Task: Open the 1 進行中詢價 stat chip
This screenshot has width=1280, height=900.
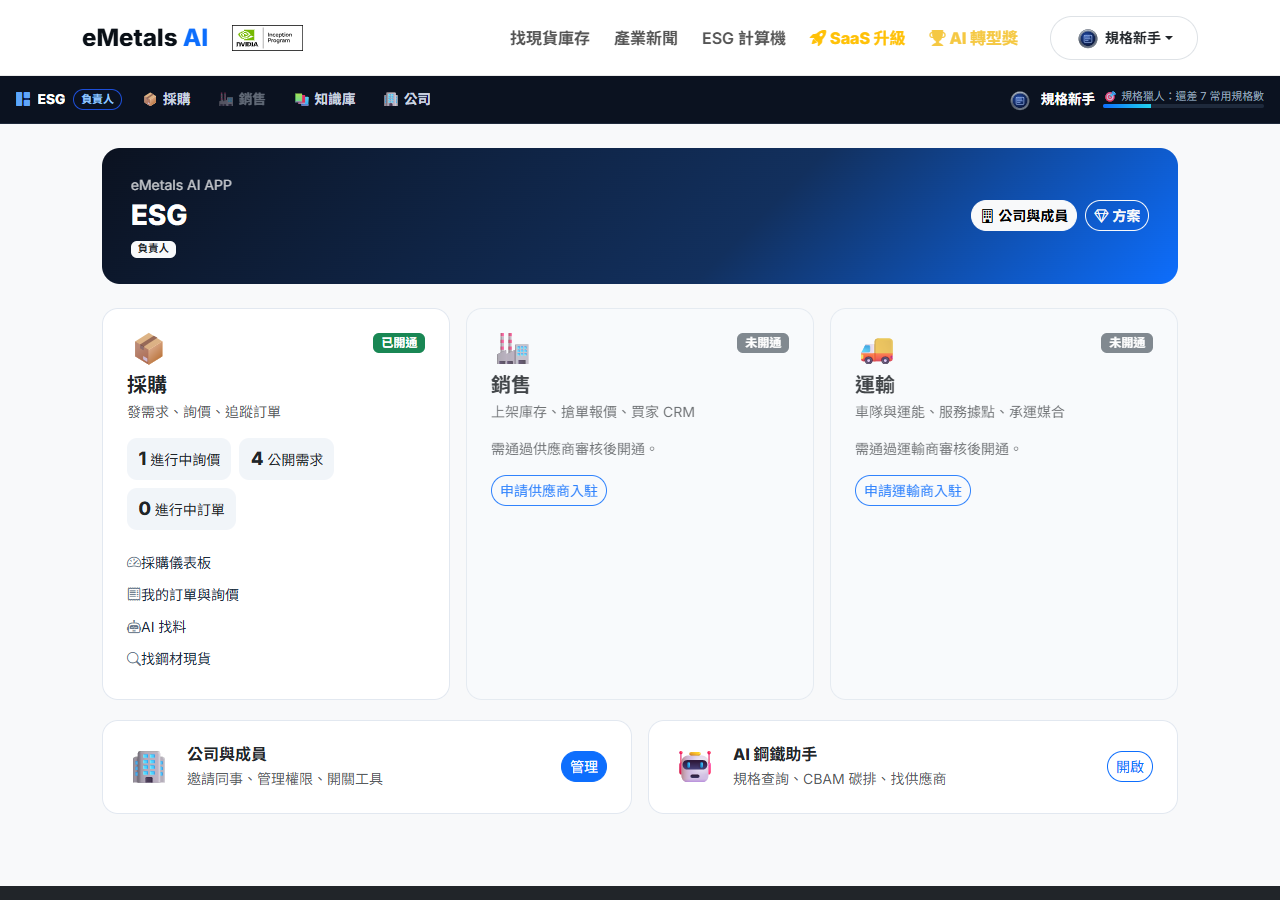Action: point(179,459)
